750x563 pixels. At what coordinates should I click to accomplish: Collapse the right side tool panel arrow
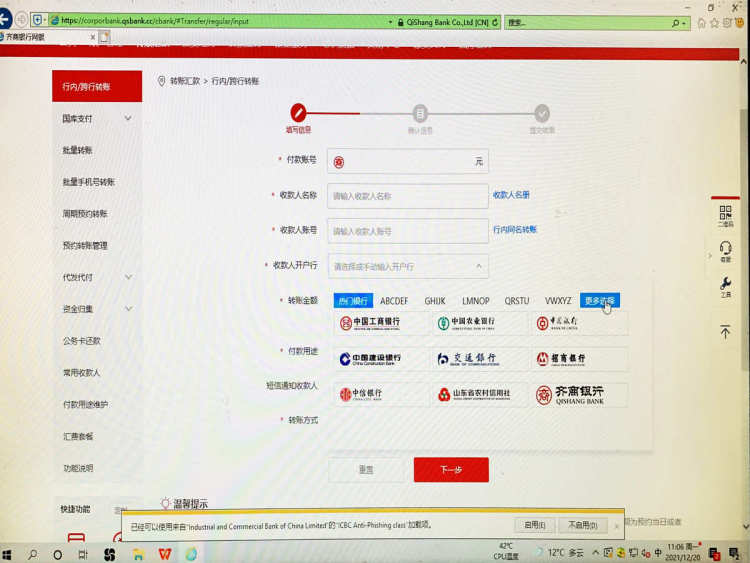pyautogui.click(x=710, y=256)
